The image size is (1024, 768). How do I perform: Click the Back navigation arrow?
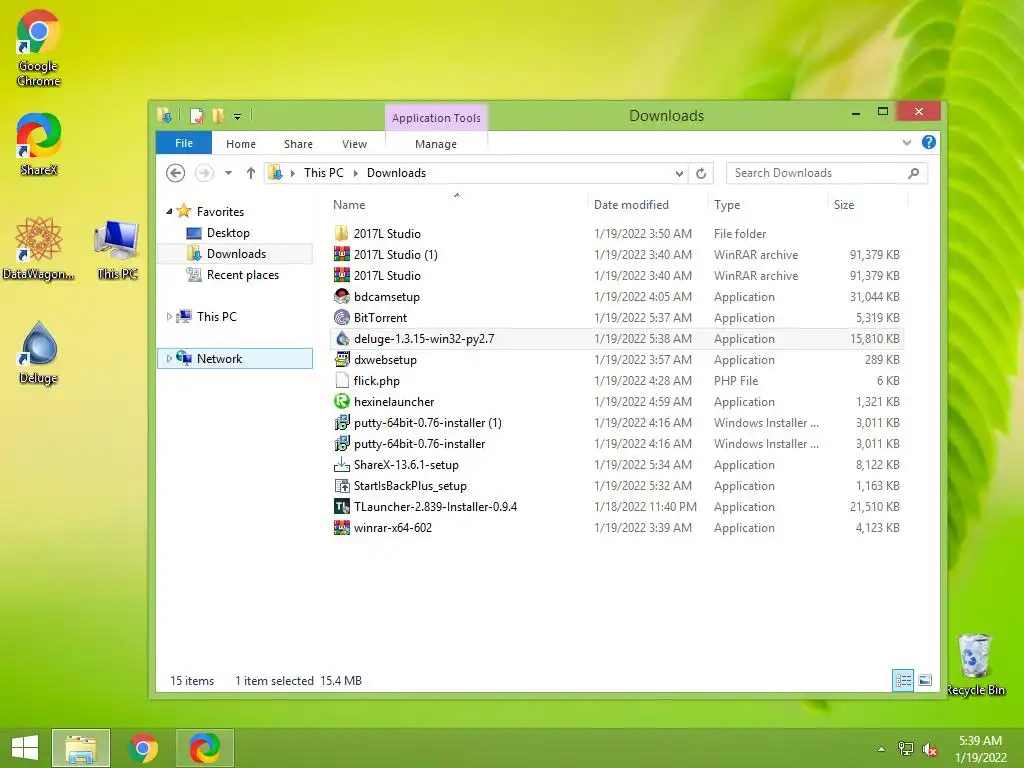[x=175, y=173]
